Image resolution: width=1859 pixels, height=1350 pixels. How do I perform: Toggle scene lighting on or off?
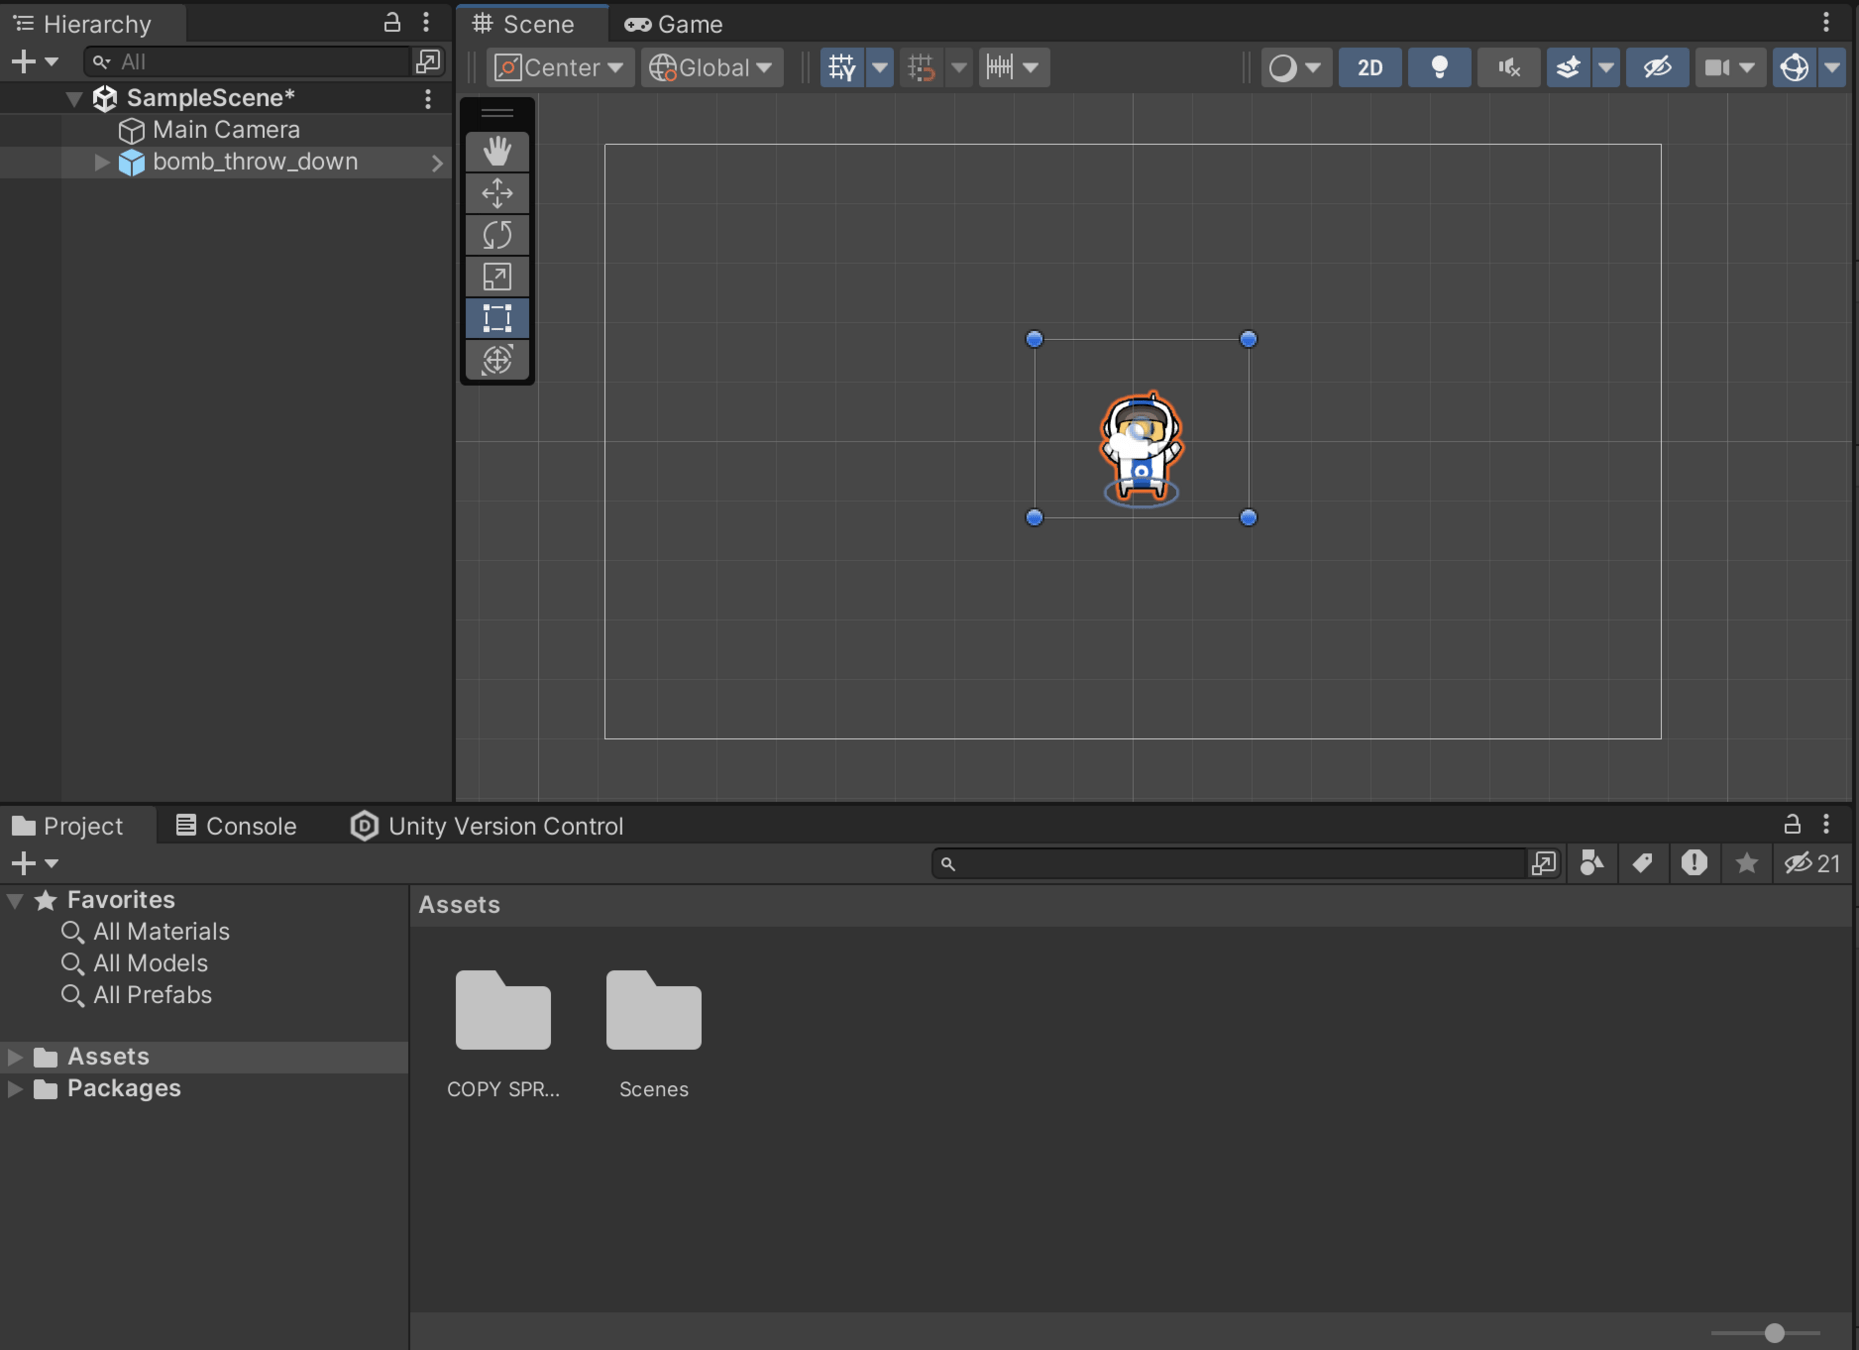pyautogui.click(x=1439, y=67)
